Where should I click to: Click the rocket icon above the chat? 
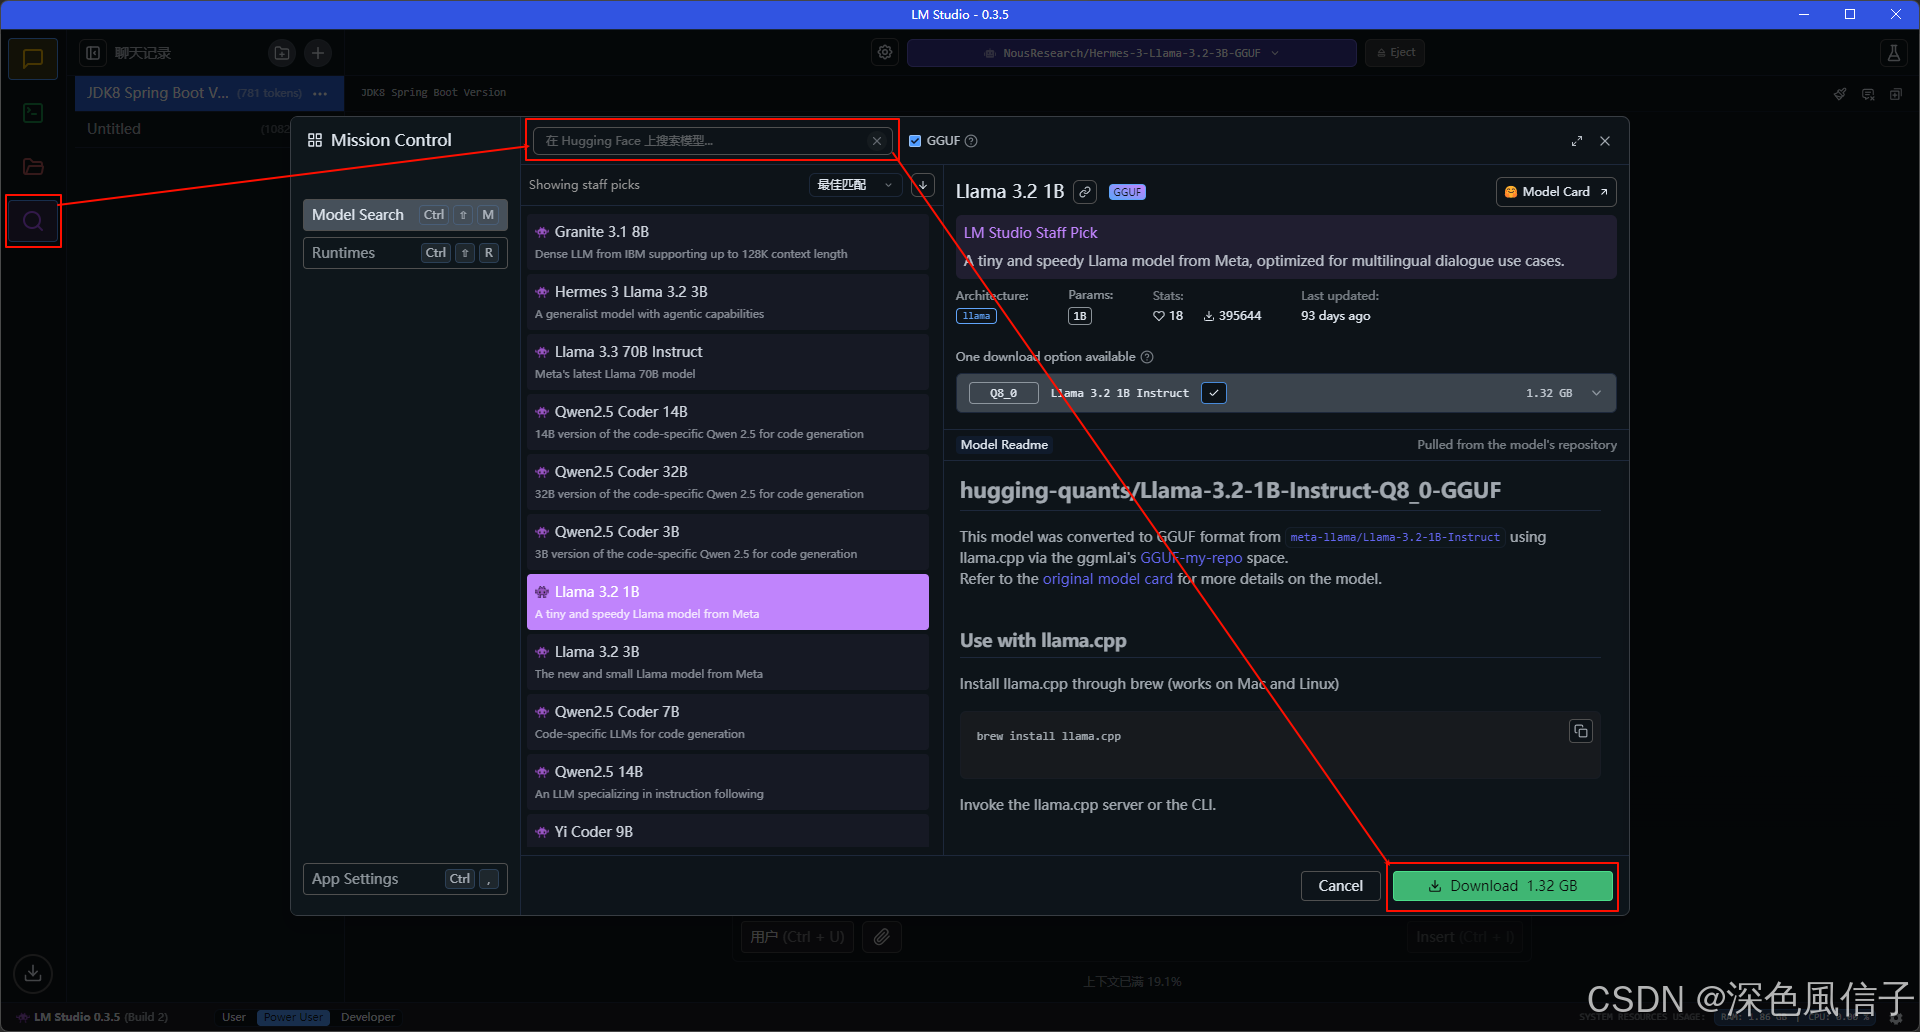(1840, 94)
